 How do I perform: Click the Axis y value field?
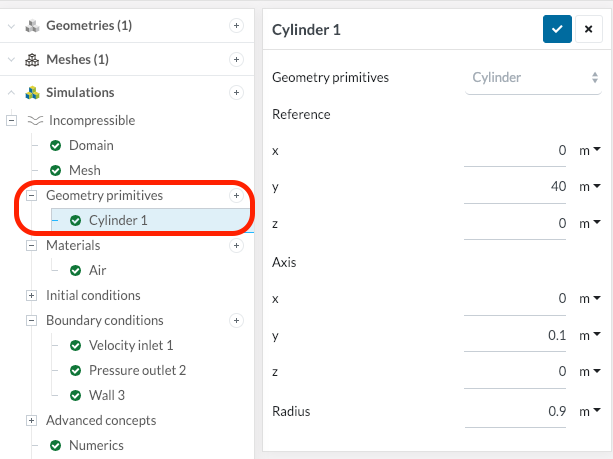[x=520, y=335]
